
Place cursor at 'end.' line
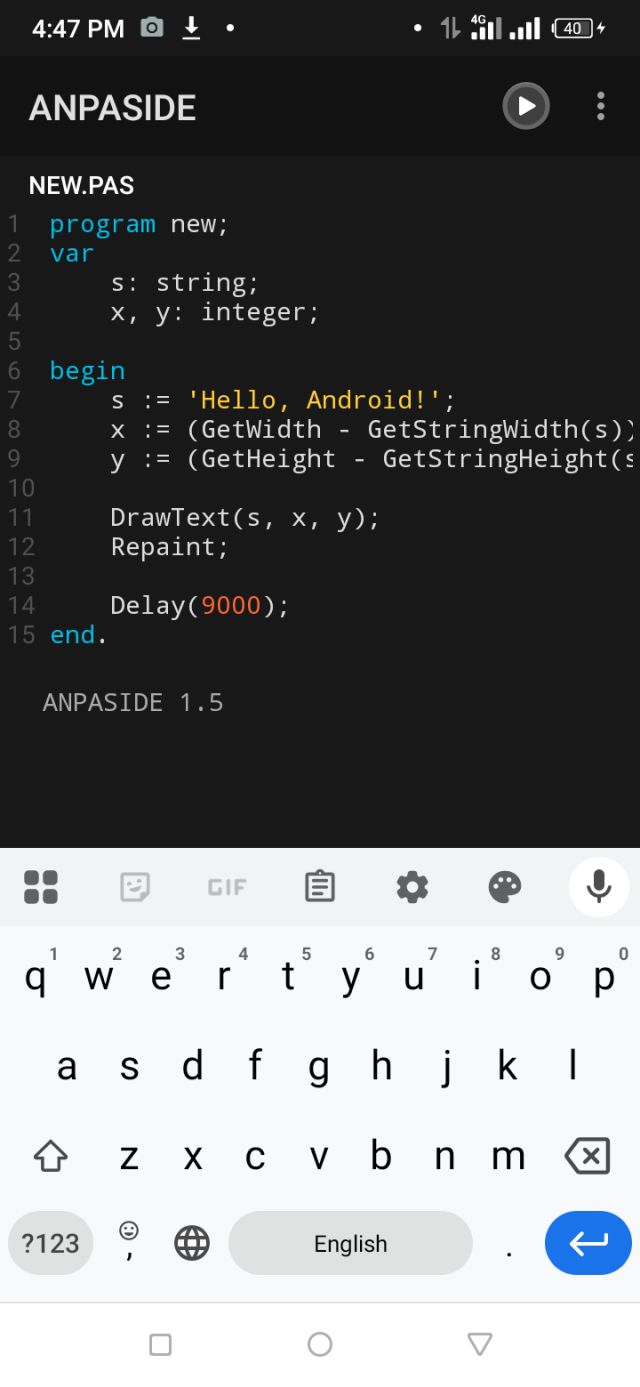(78, 635)
